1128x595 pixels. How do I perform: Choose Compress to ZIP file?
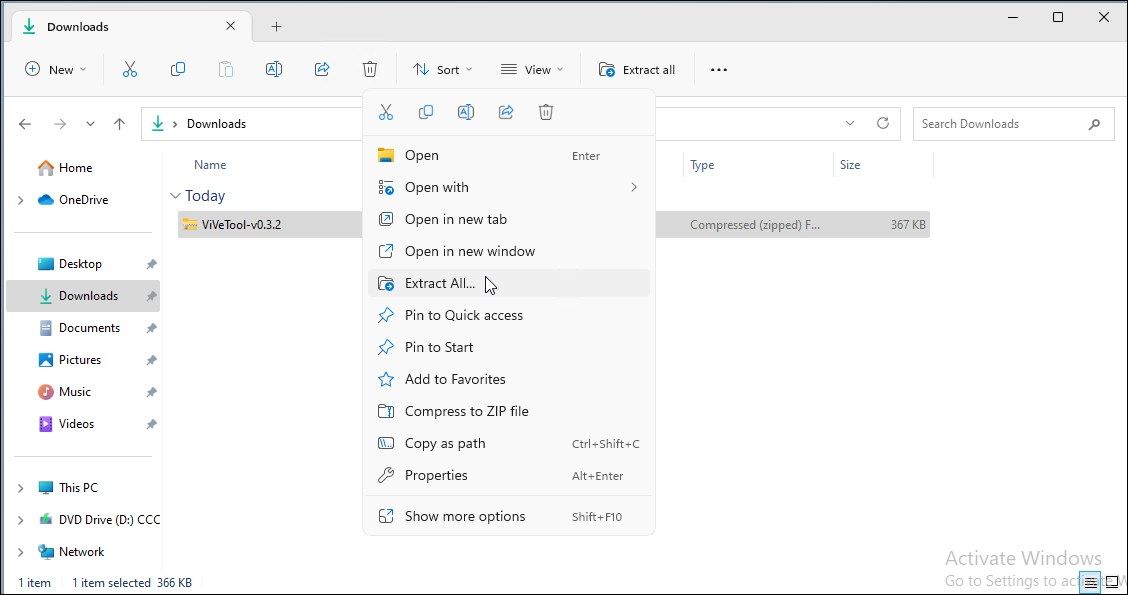(x=465, y=411)
